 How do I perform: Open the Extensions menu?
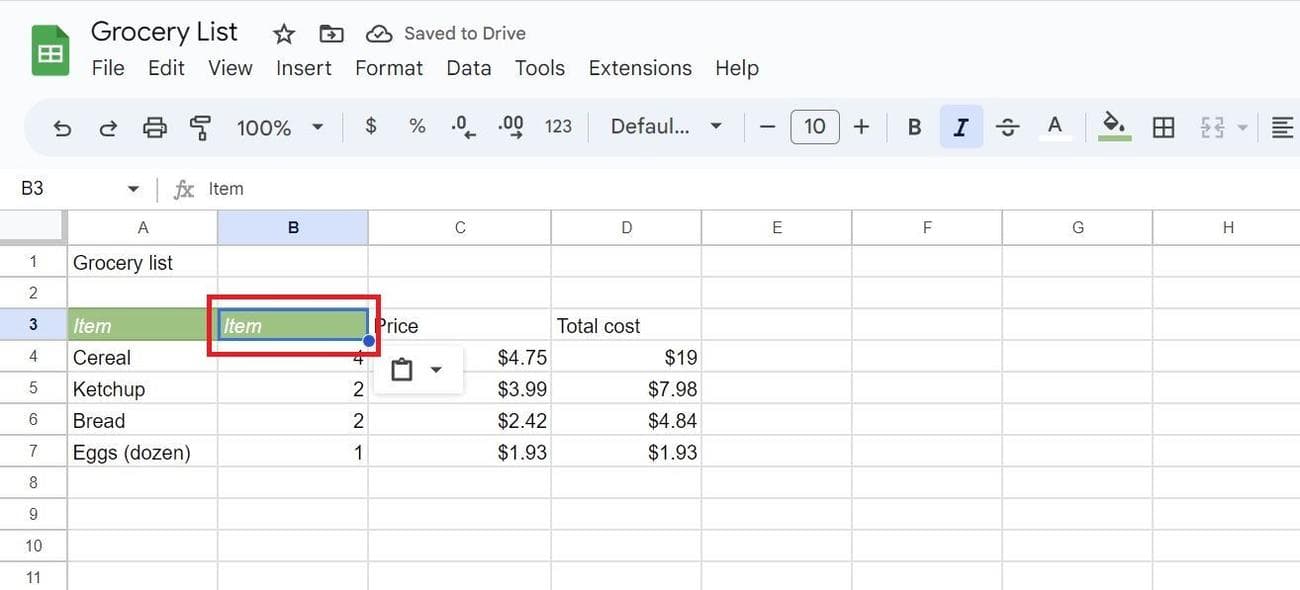point(640,68)
